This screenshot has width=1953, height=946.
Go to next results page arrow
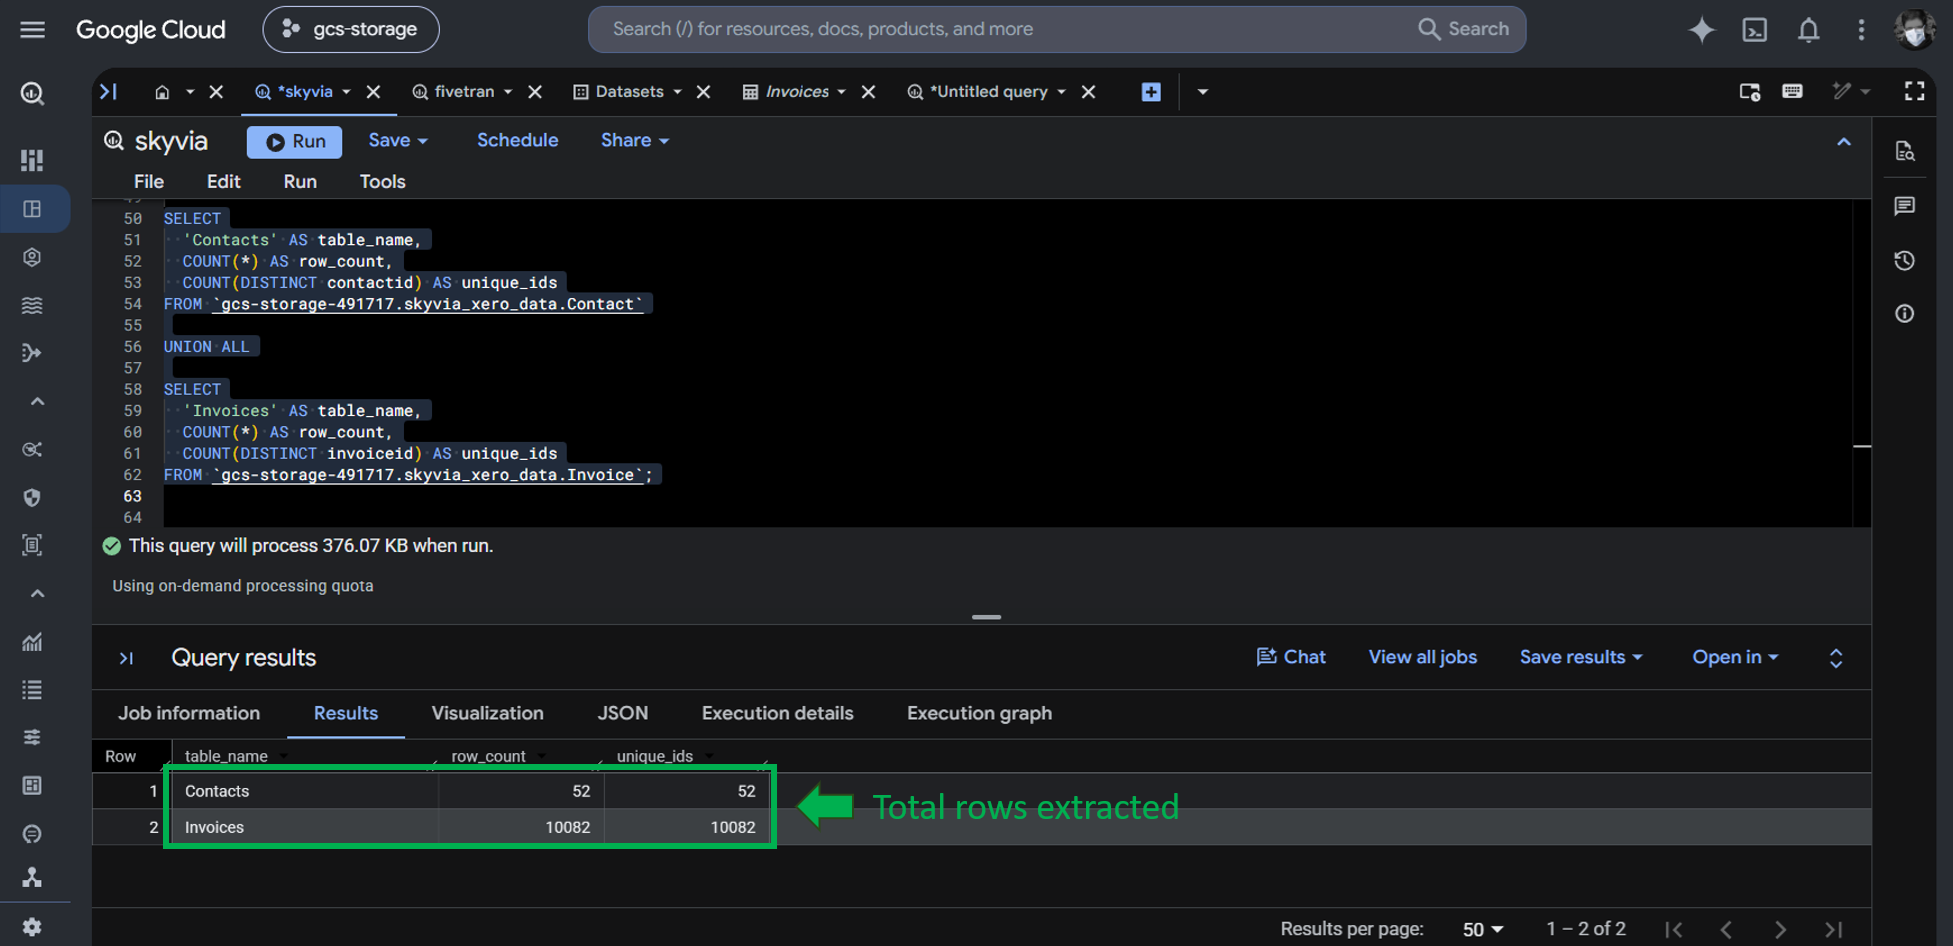pos(1780,929)
